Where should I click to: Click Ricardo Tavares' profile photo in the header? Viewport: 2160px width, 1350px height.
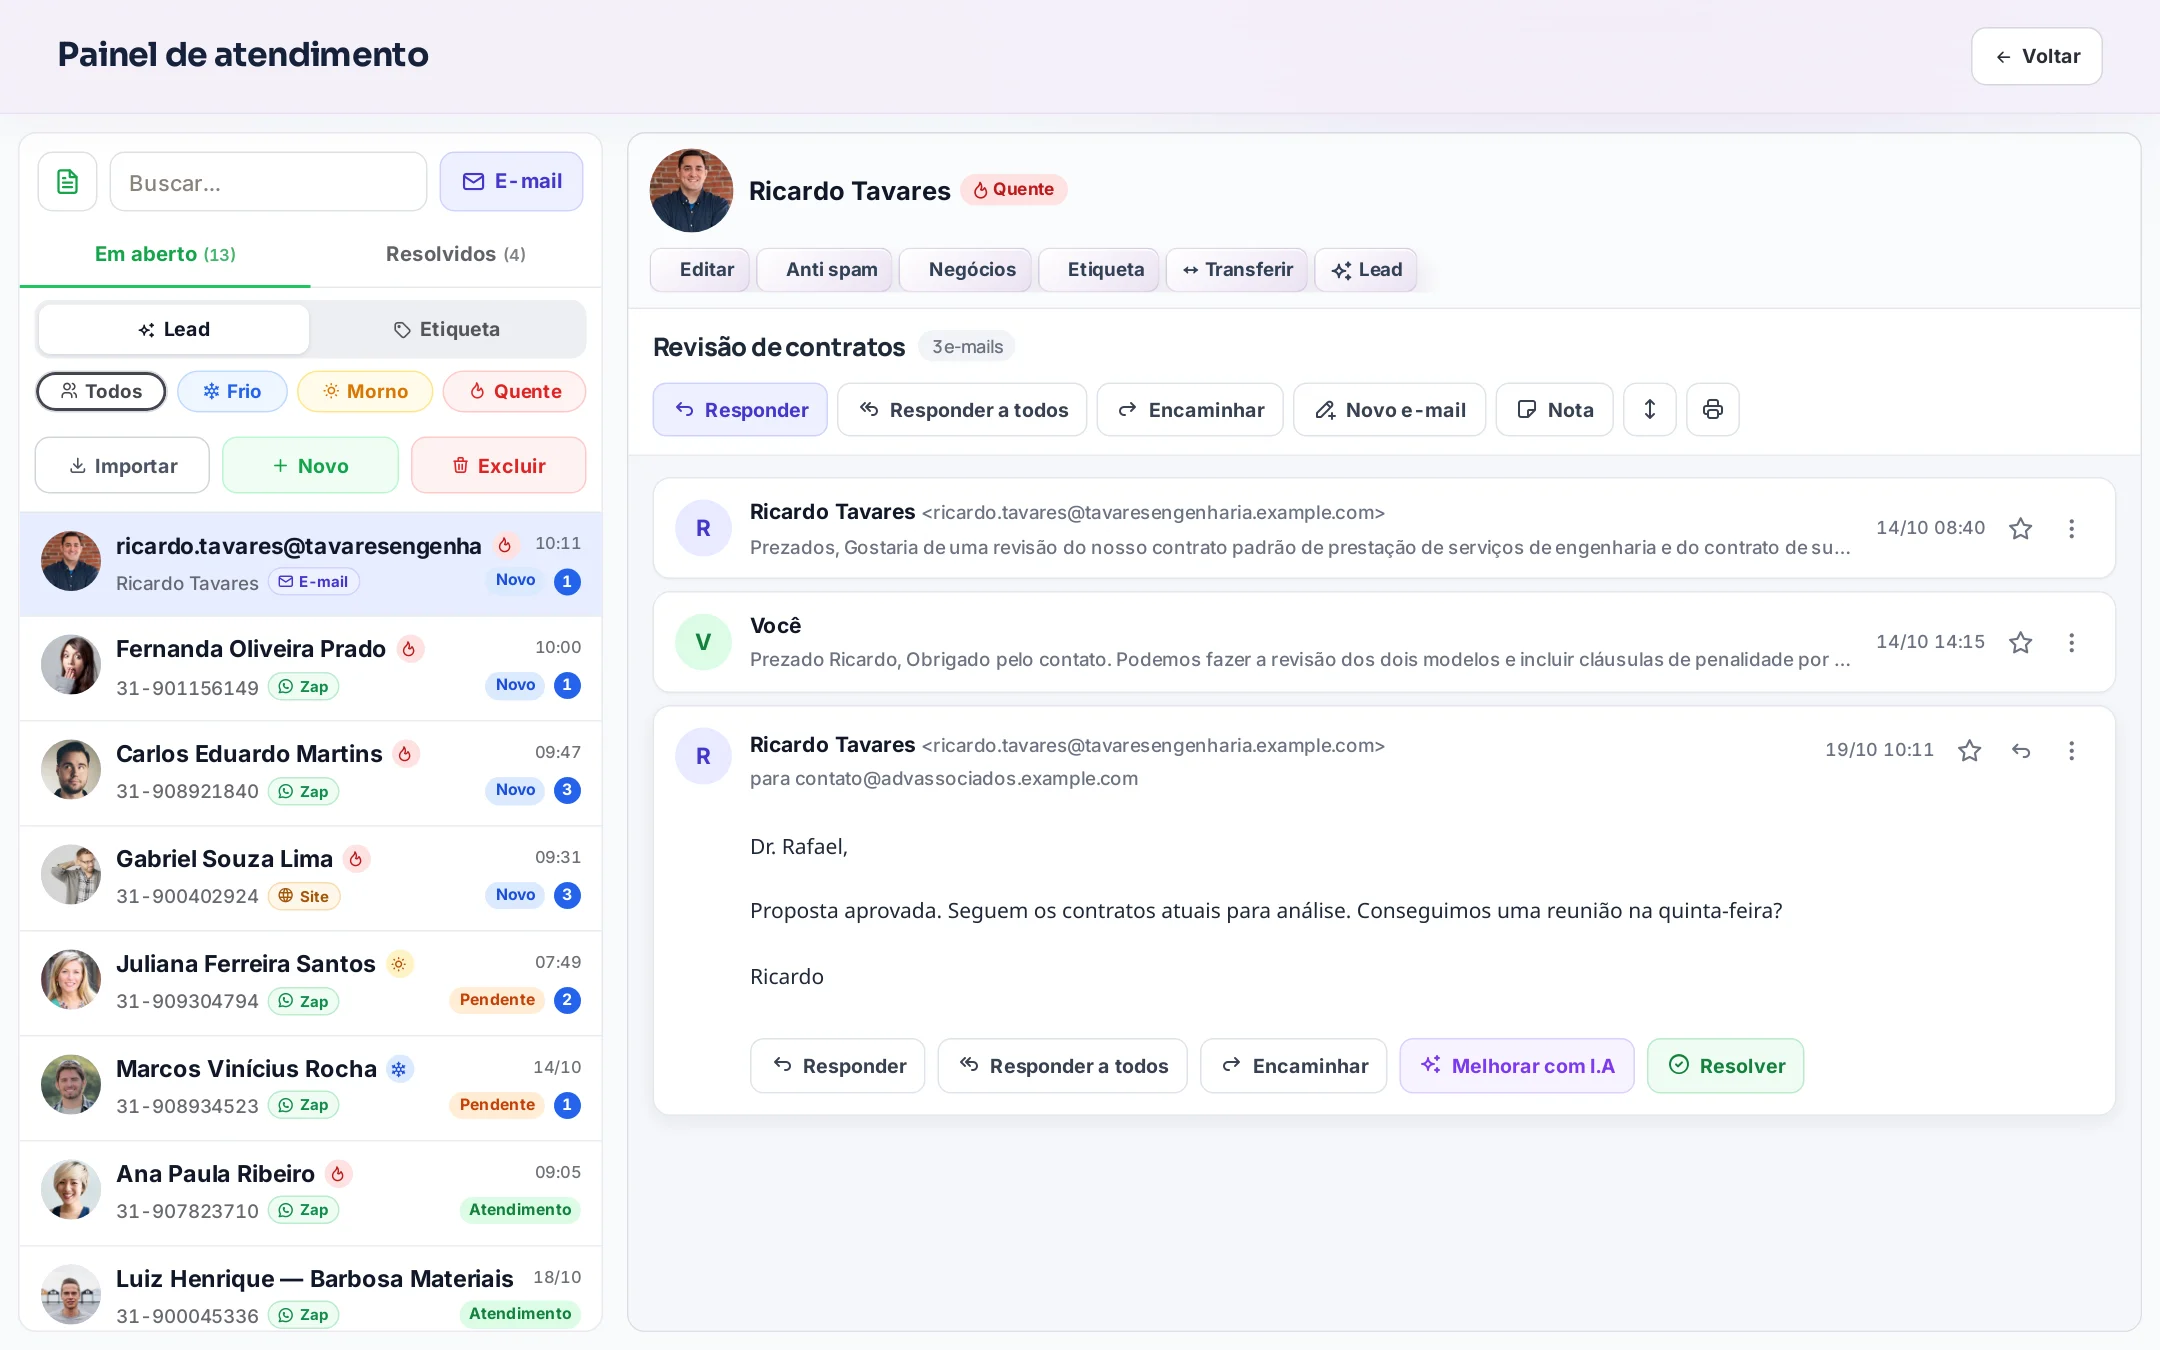tap(691, 190)
